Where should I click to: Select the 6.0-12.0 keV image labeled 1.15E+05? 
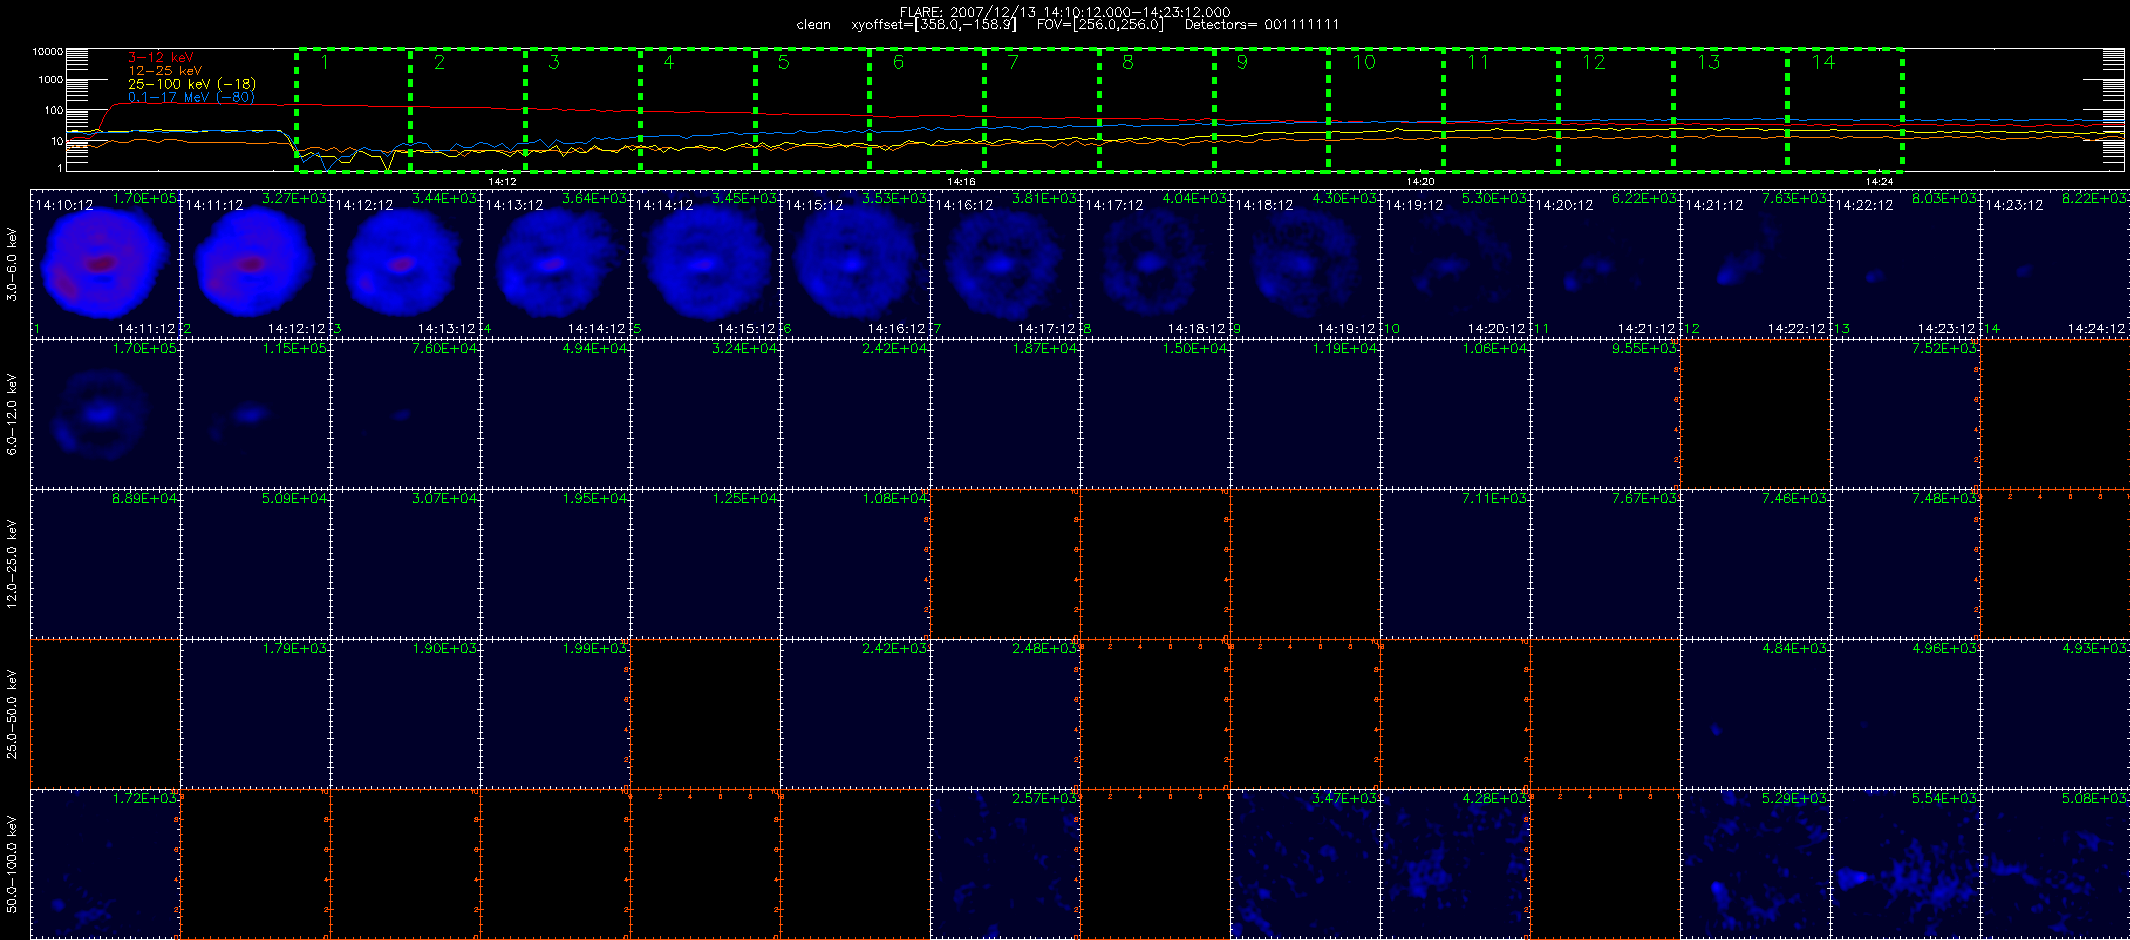click(x=255, y=414)
